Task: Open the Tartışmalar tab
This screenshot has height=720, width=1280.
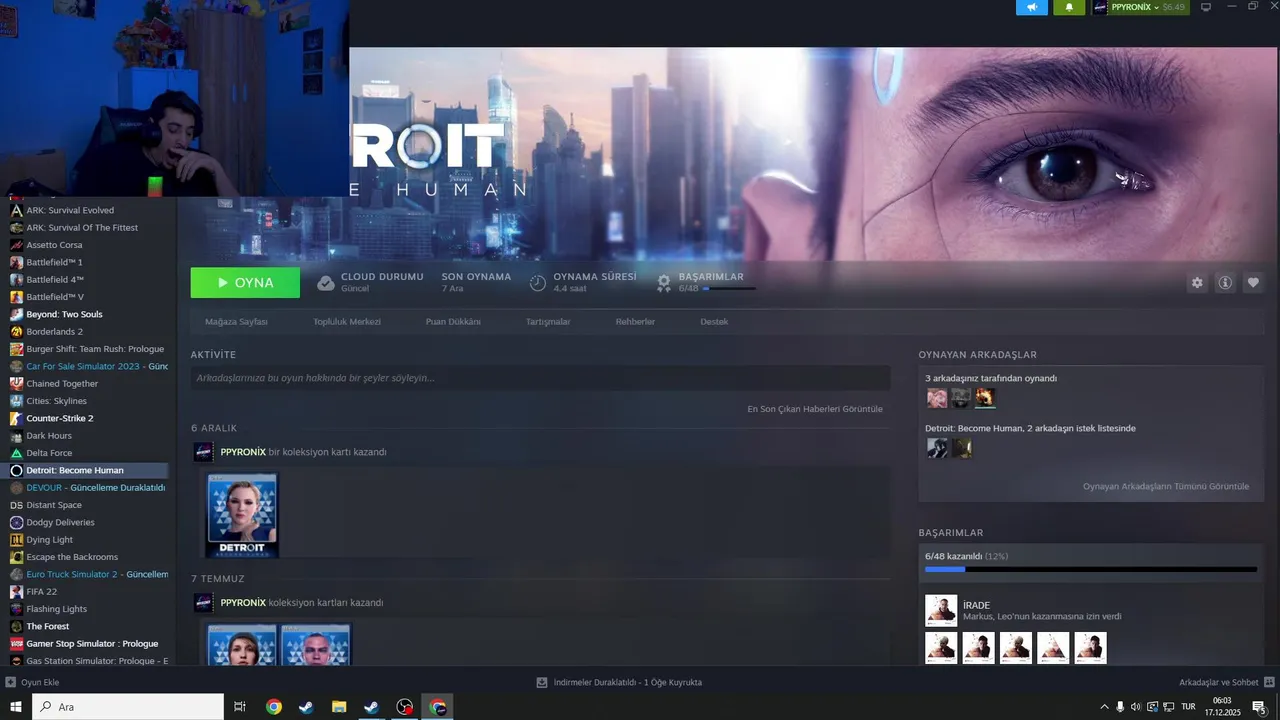Action: tap(548, 322)
